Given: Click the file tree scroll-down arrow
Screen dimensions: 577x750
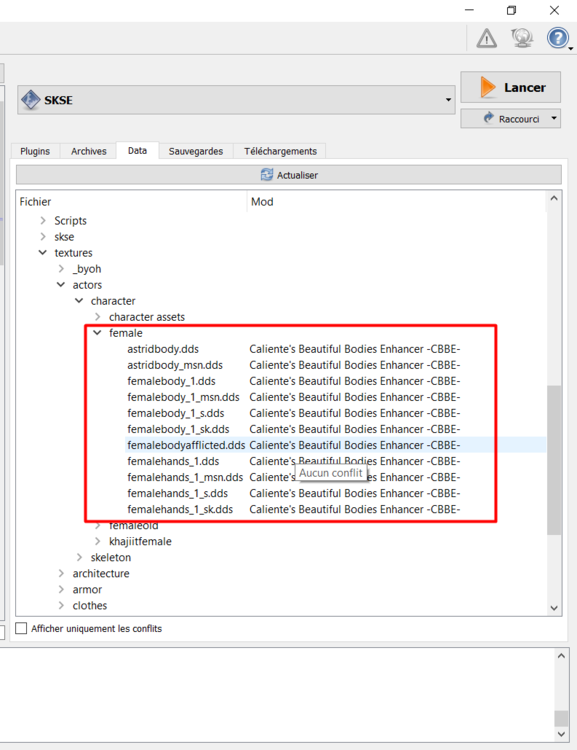Looking at the screenshot, I should click(554, 608).
